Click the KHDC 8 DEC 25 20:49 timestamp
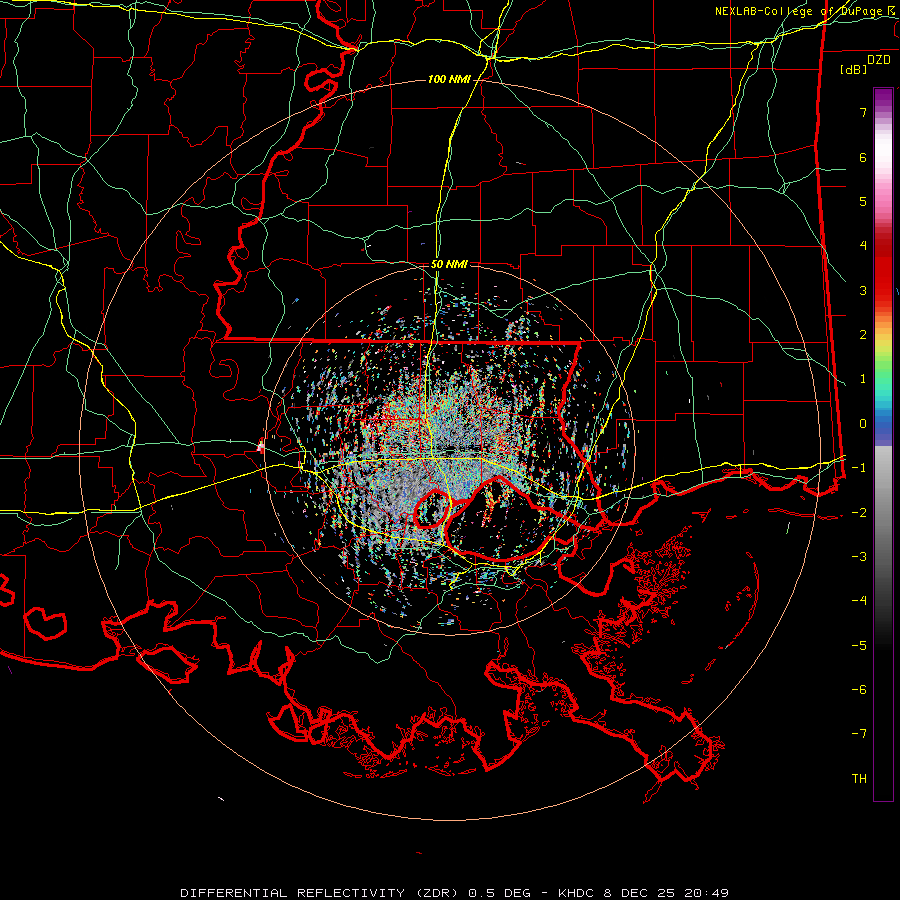 [x=643, y=893]
